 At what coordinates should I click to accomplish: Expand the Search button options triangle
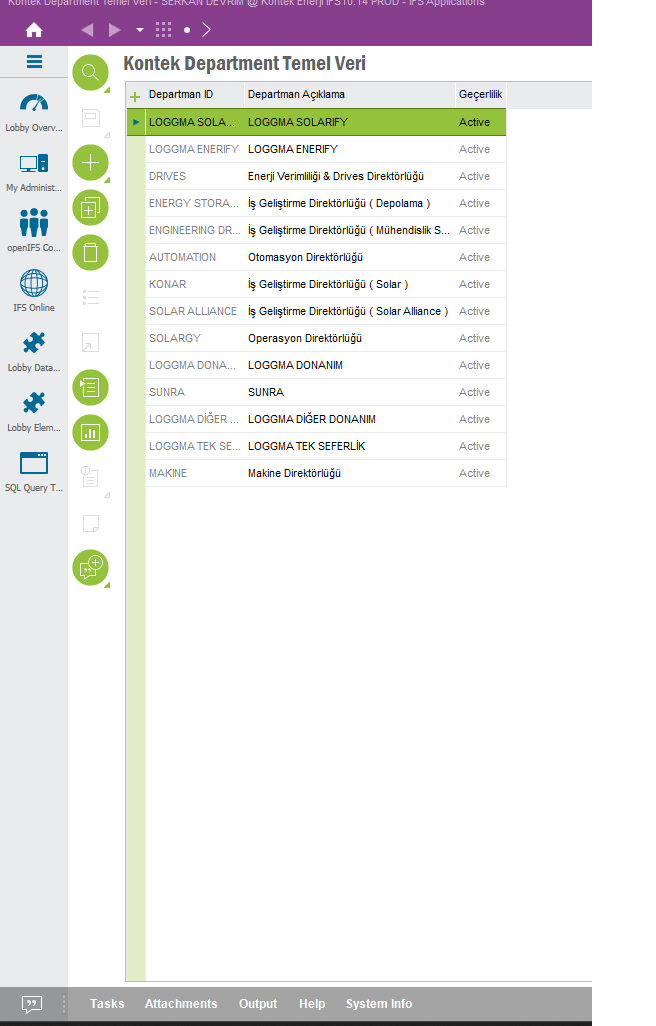tap(107, 90)
